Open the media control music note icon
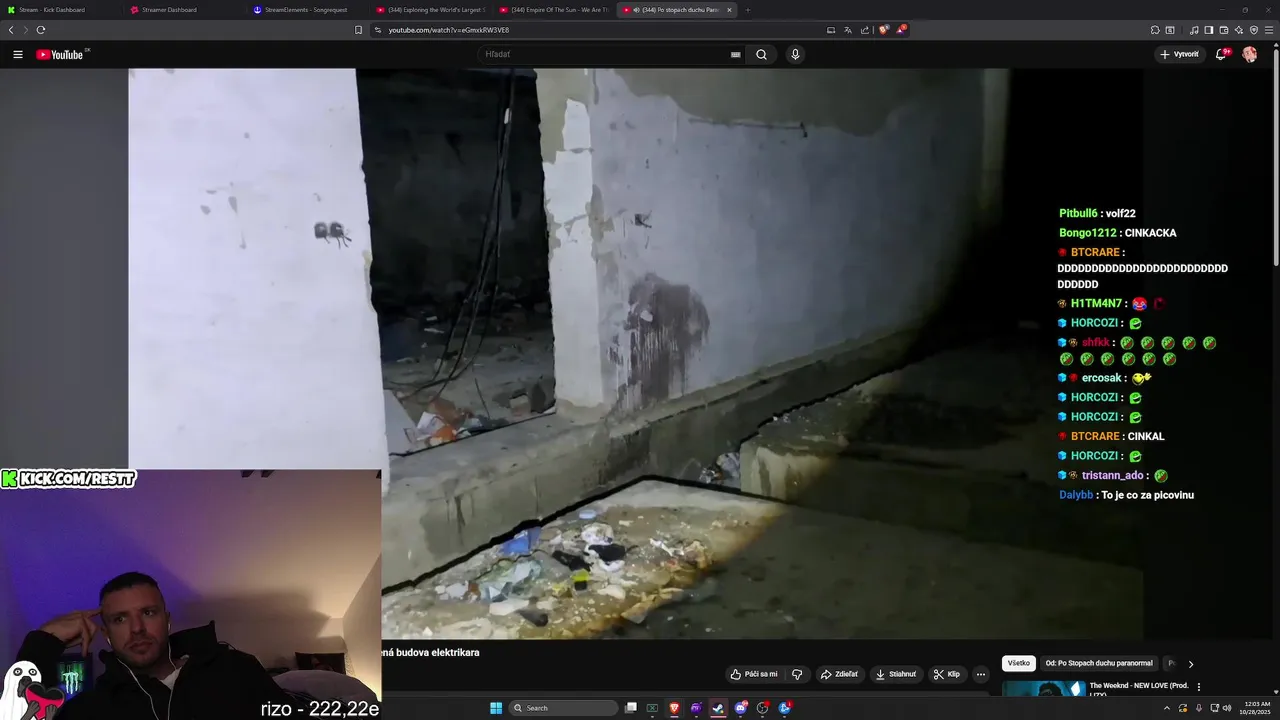This screenshot has width=1280, height=720. (1194, 30)
